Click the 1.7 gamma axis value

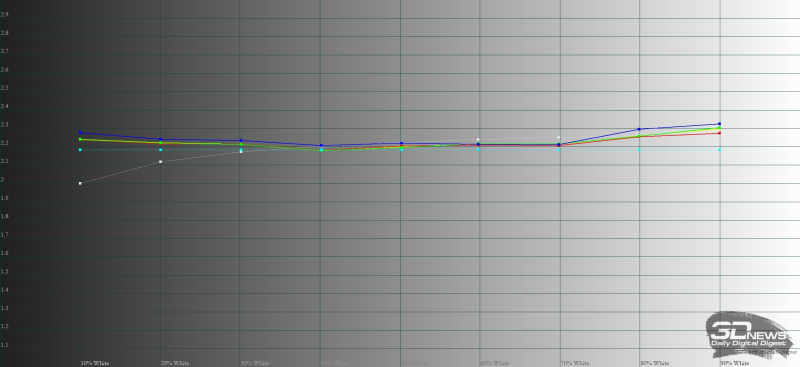[4, 235]
